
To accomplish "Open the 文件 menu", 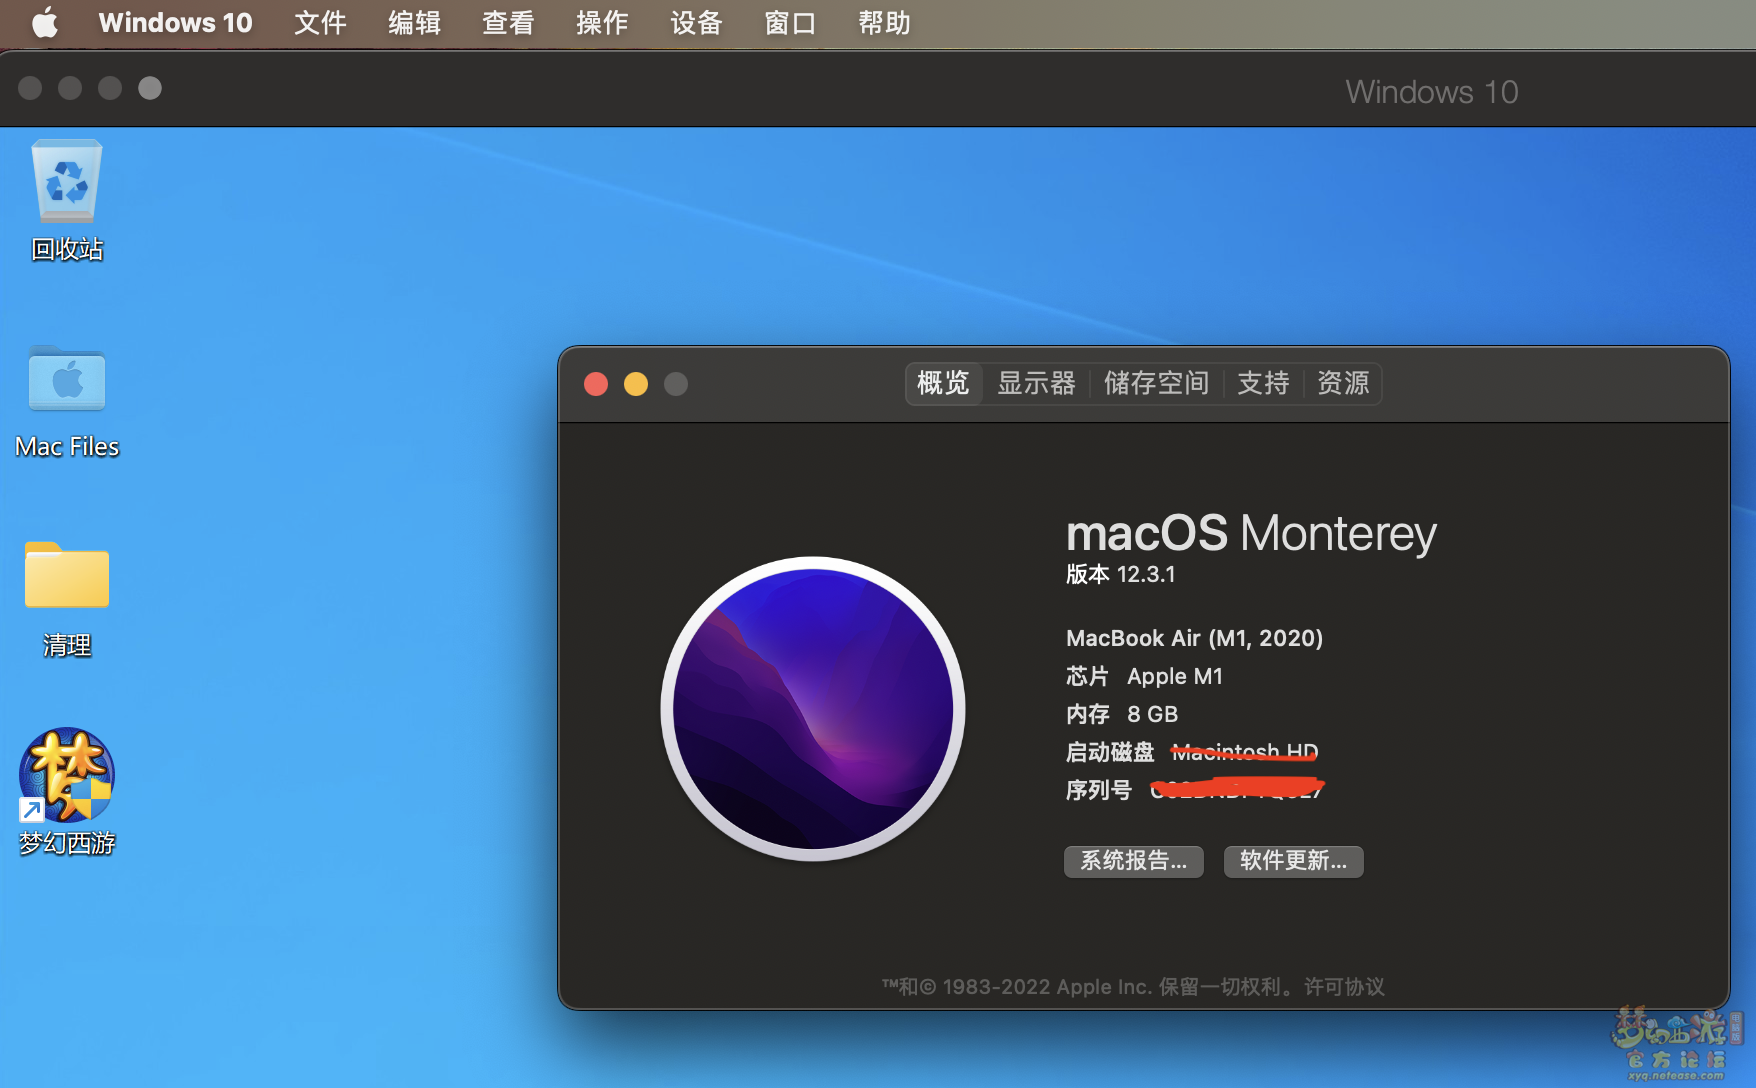I will 320,22.
